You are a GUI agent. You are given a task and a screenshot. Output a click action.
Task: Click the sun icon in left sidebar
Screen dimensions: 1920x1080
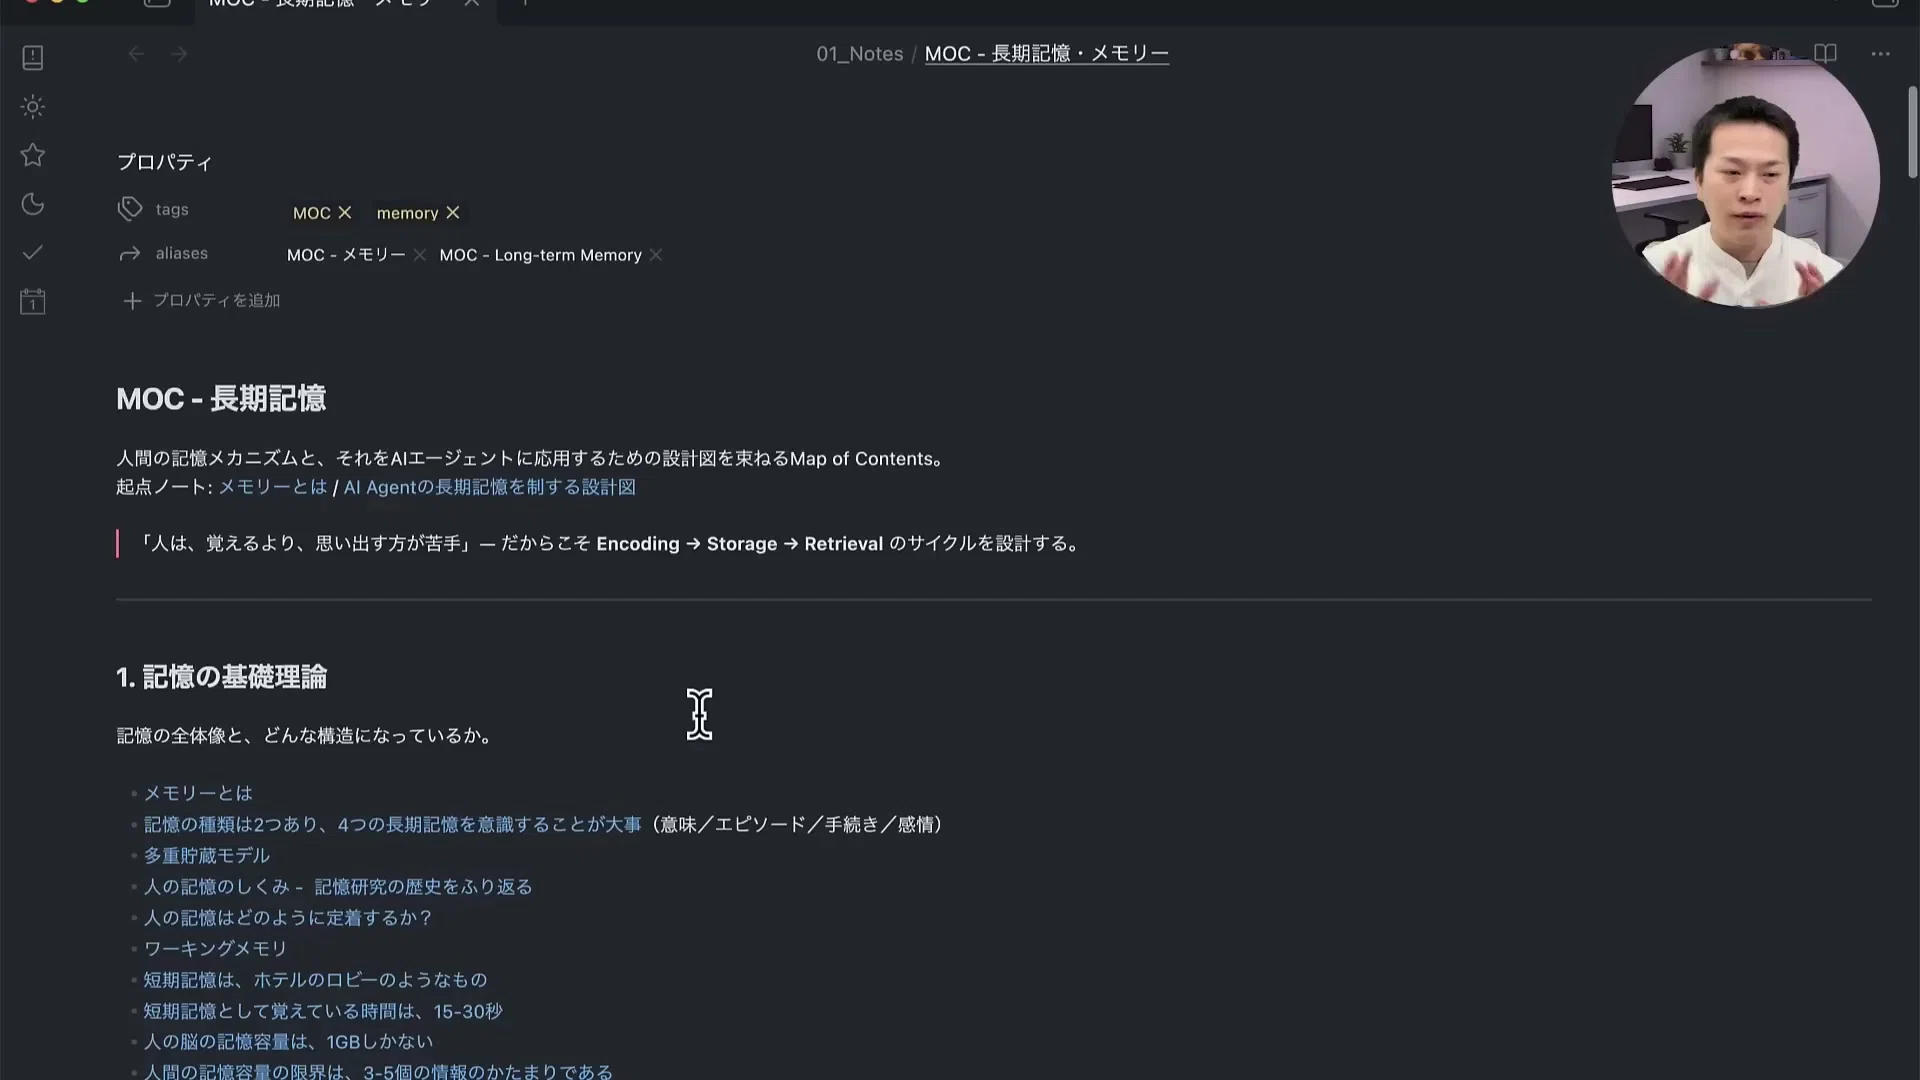33,107
